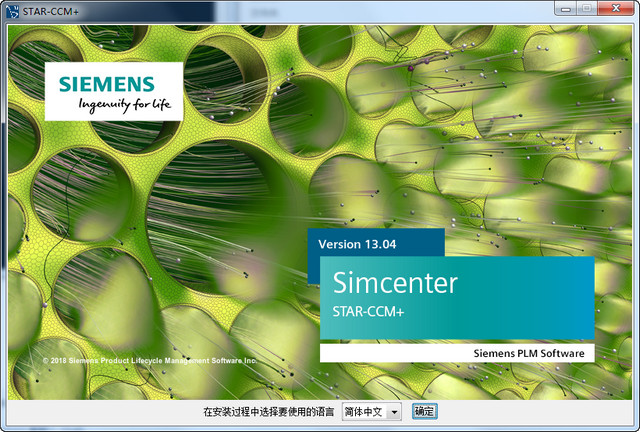Confirm language selection with the 确定 button
This screenshot has height=432, width=640.
point(424,411)
